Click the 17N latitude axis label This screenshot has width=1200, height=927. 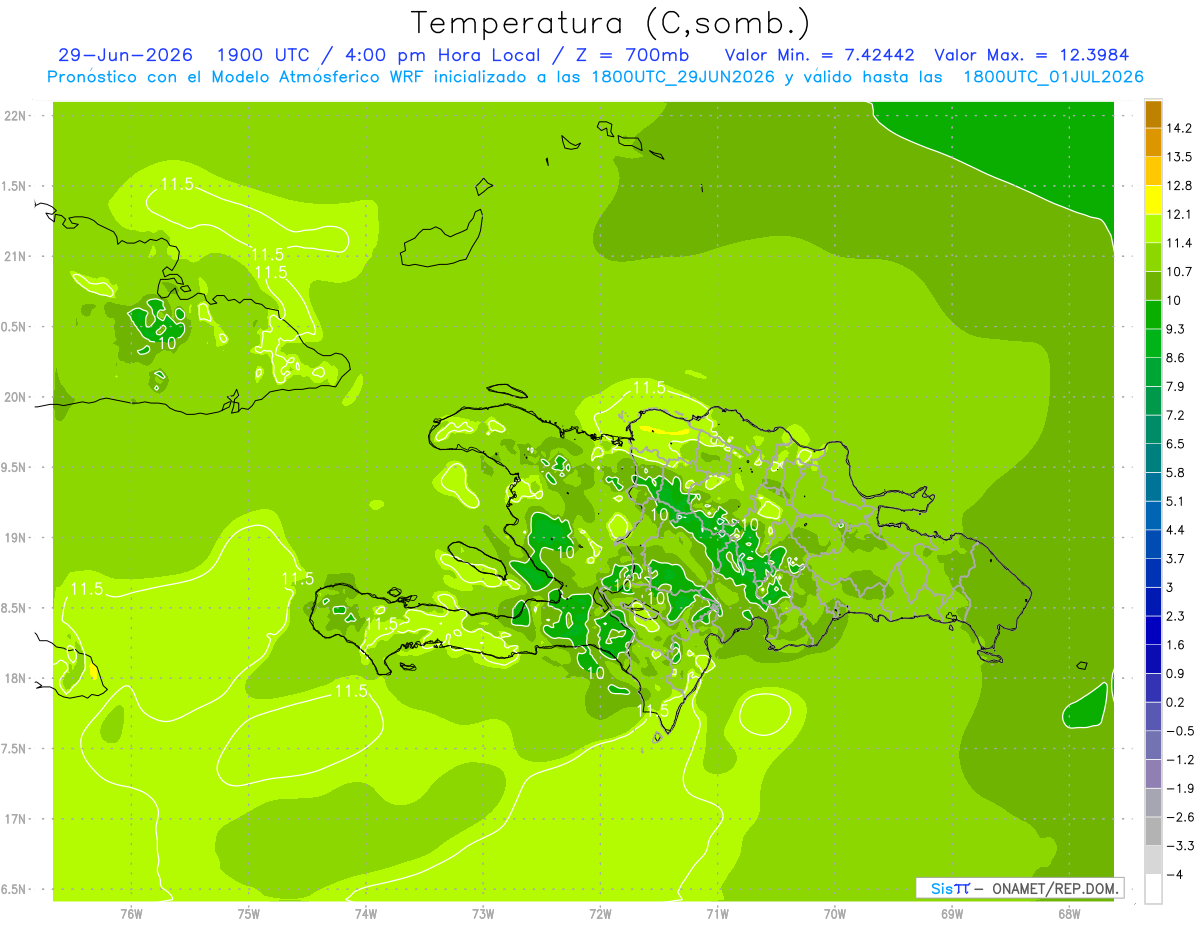(15, 819)
